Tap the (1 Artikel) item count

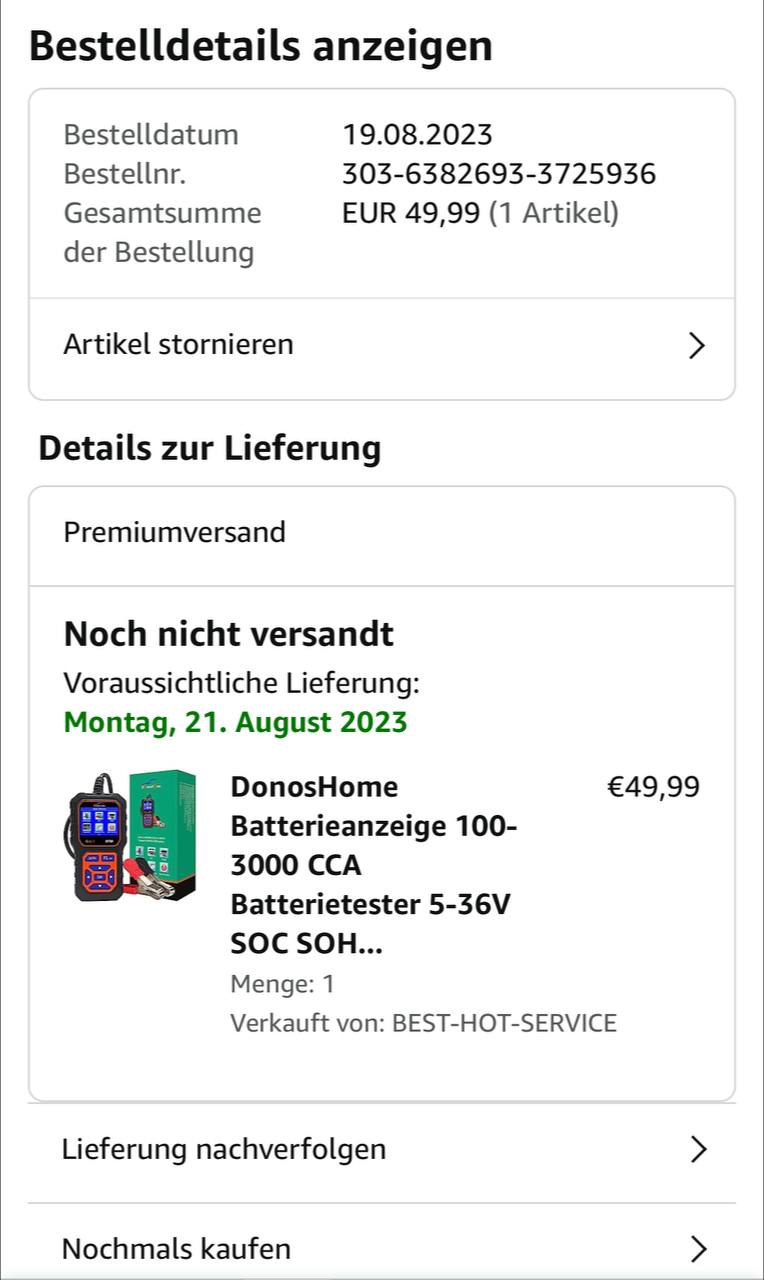[554, 213]
